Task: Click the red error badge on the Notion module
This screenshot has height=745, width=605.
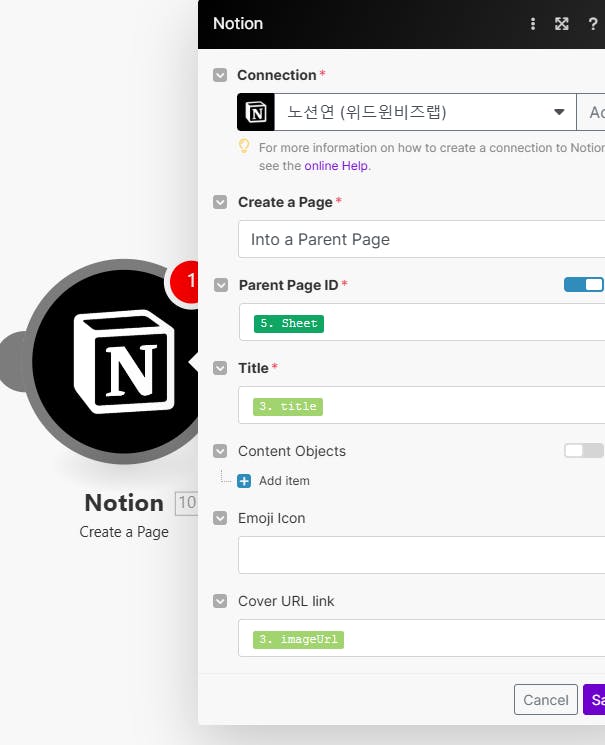Action: click(x=186, y=281)
